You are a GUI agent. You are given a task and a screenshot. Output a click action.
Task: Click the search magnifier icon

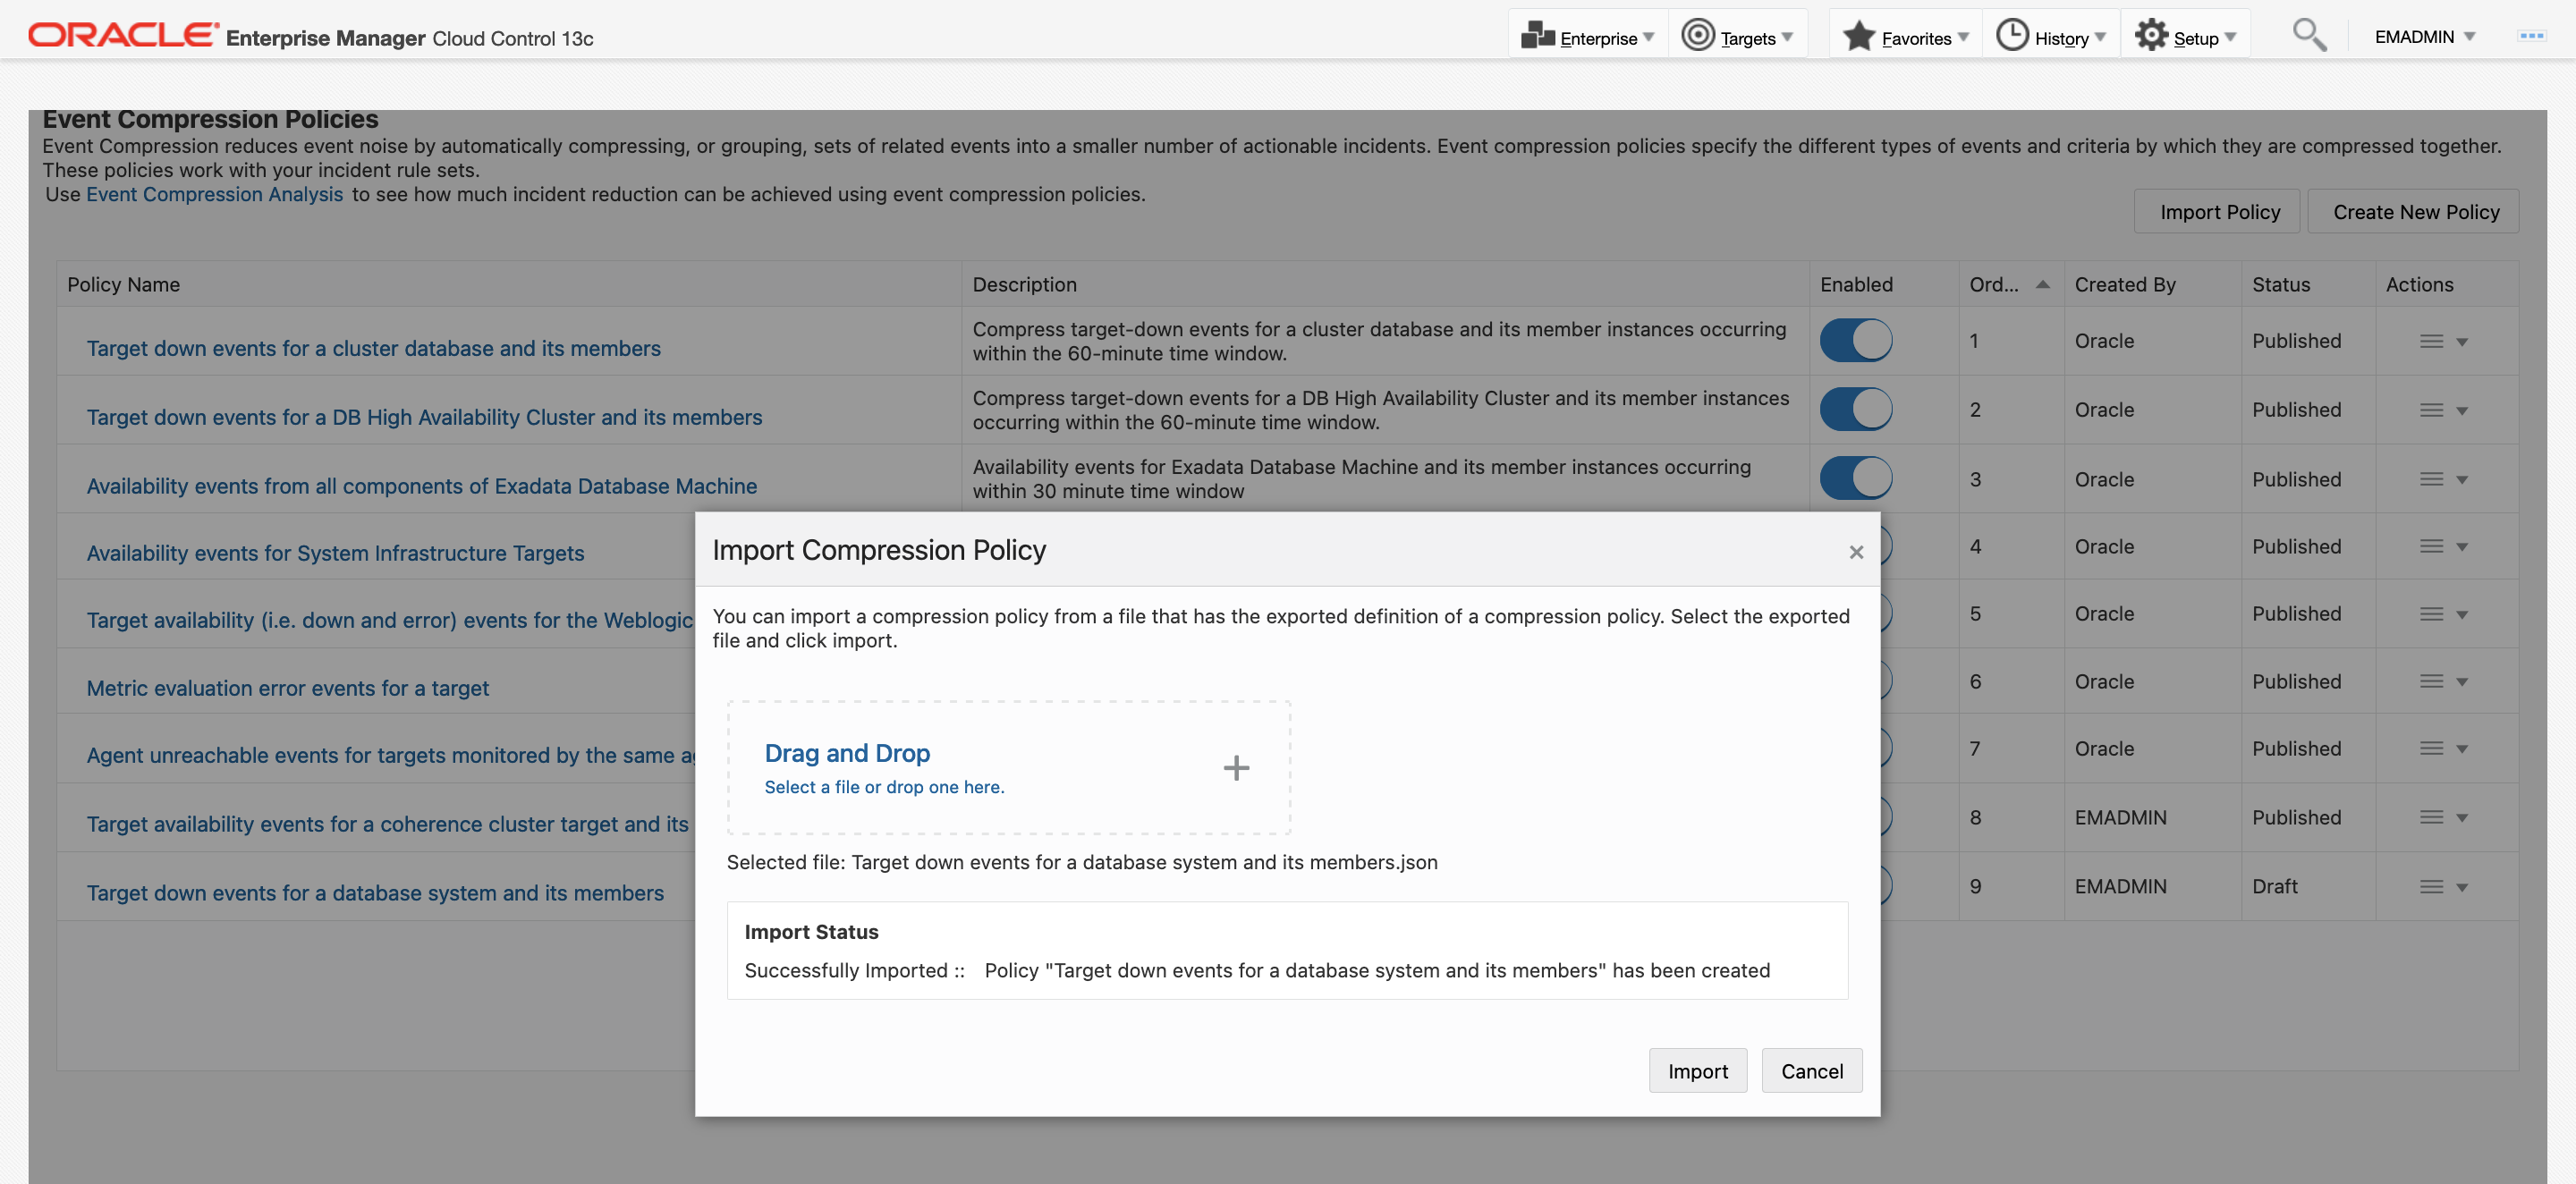pyautogui.click(x=2308, y=35)
